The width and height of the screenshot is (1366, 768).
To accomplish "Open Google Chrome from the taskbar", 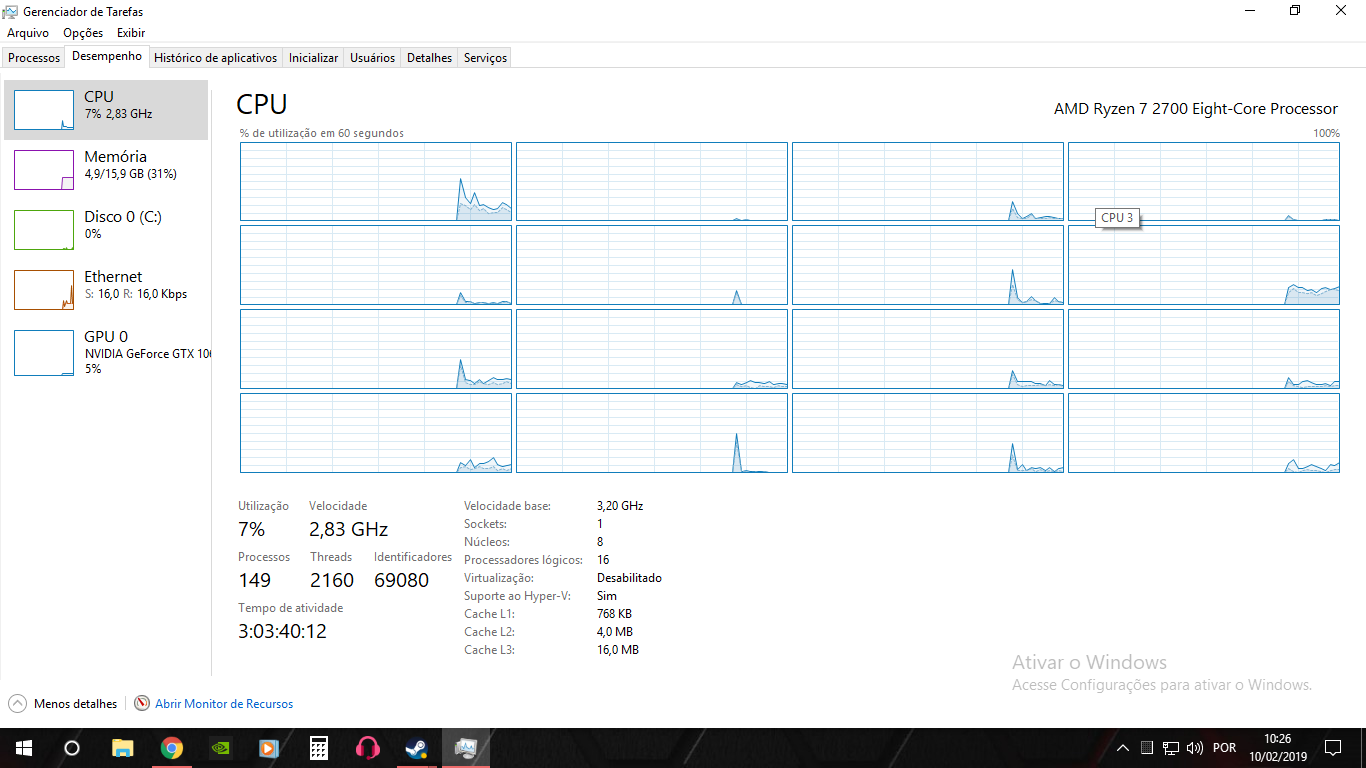I will pos(172,748).
